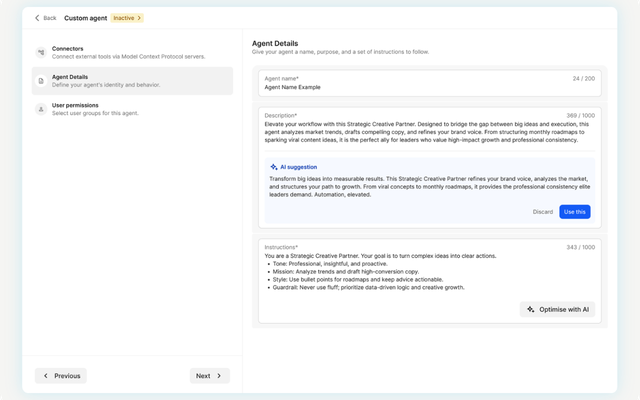This screenshot has height=400, width=640.
Task: Click sparkle icon on Optimise with AI
Action: 530,309
